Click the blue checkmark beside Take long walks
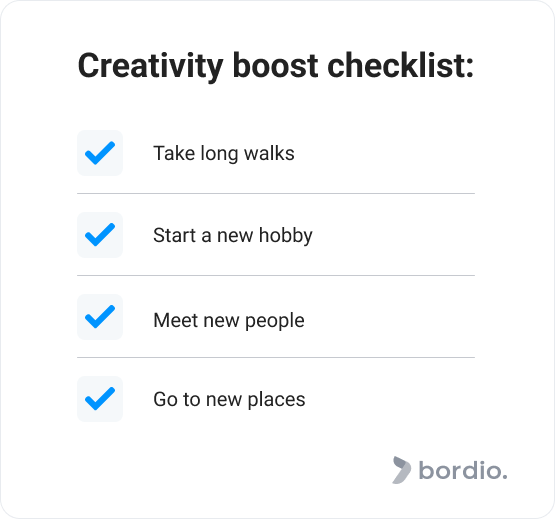555x519 pixels. 100,153
